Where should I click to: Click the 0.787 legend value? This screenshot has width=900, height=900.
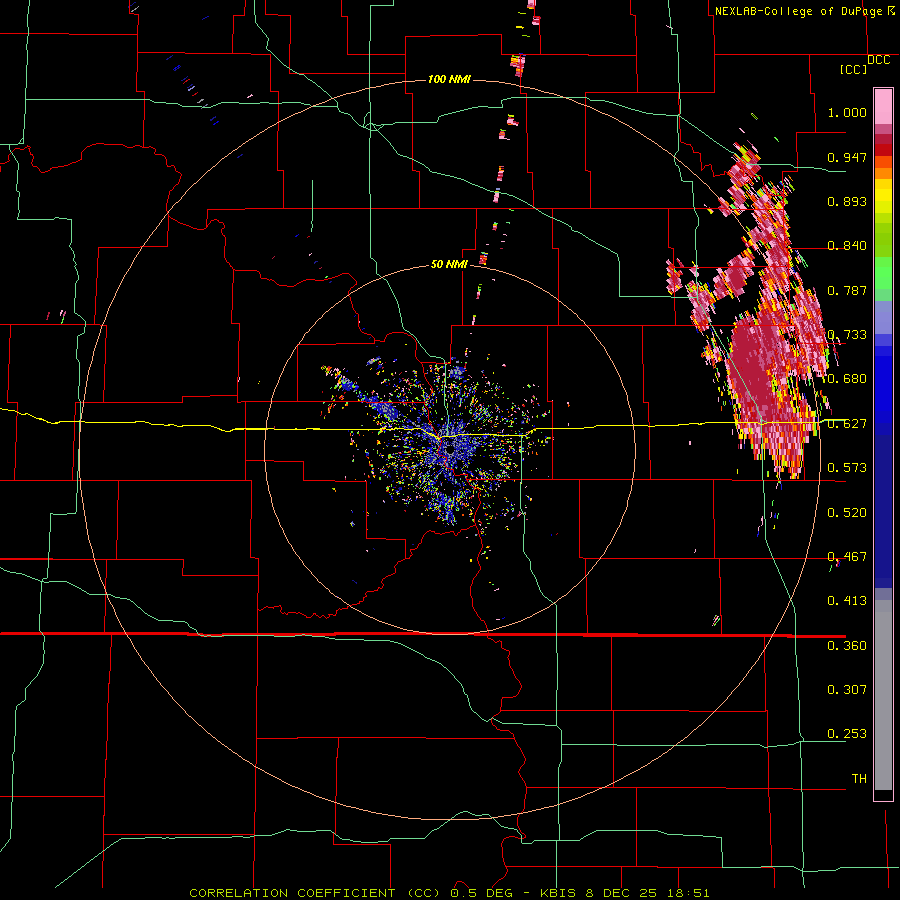coord(847,290)
